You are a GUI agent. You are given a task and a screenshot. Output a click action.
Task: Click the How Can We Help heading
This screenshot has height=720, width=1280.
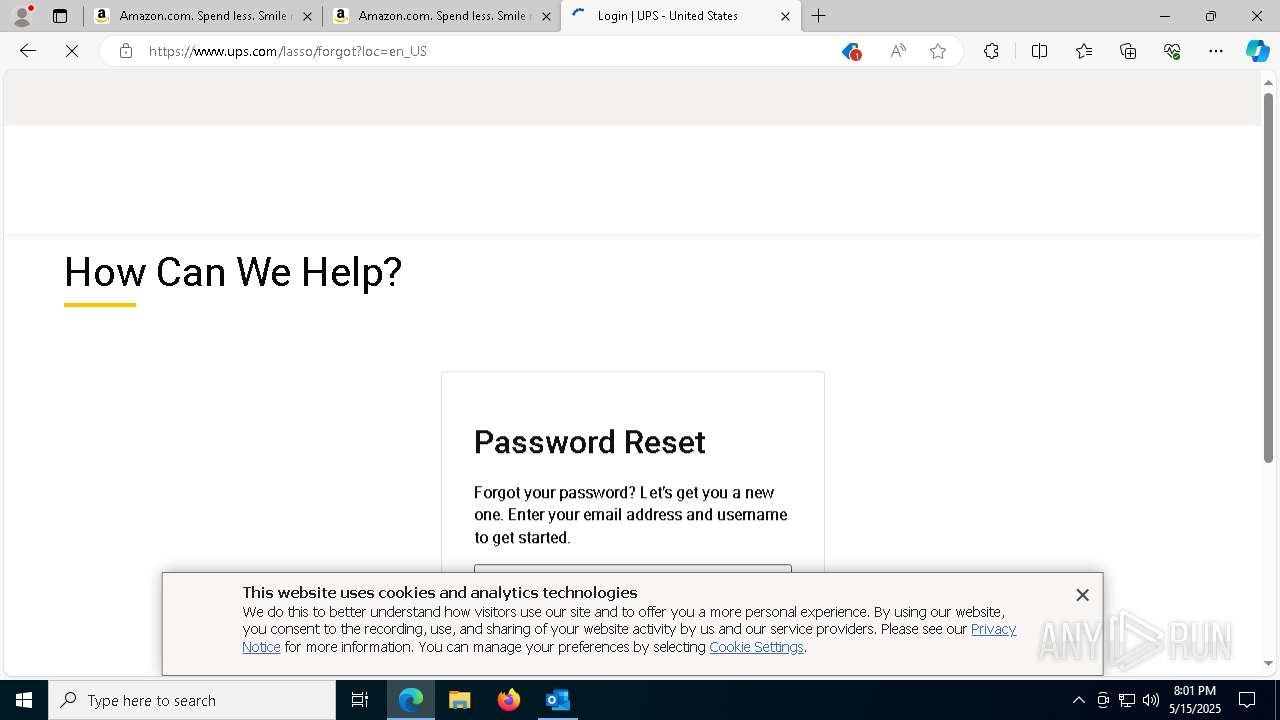[x=233, y=272]
